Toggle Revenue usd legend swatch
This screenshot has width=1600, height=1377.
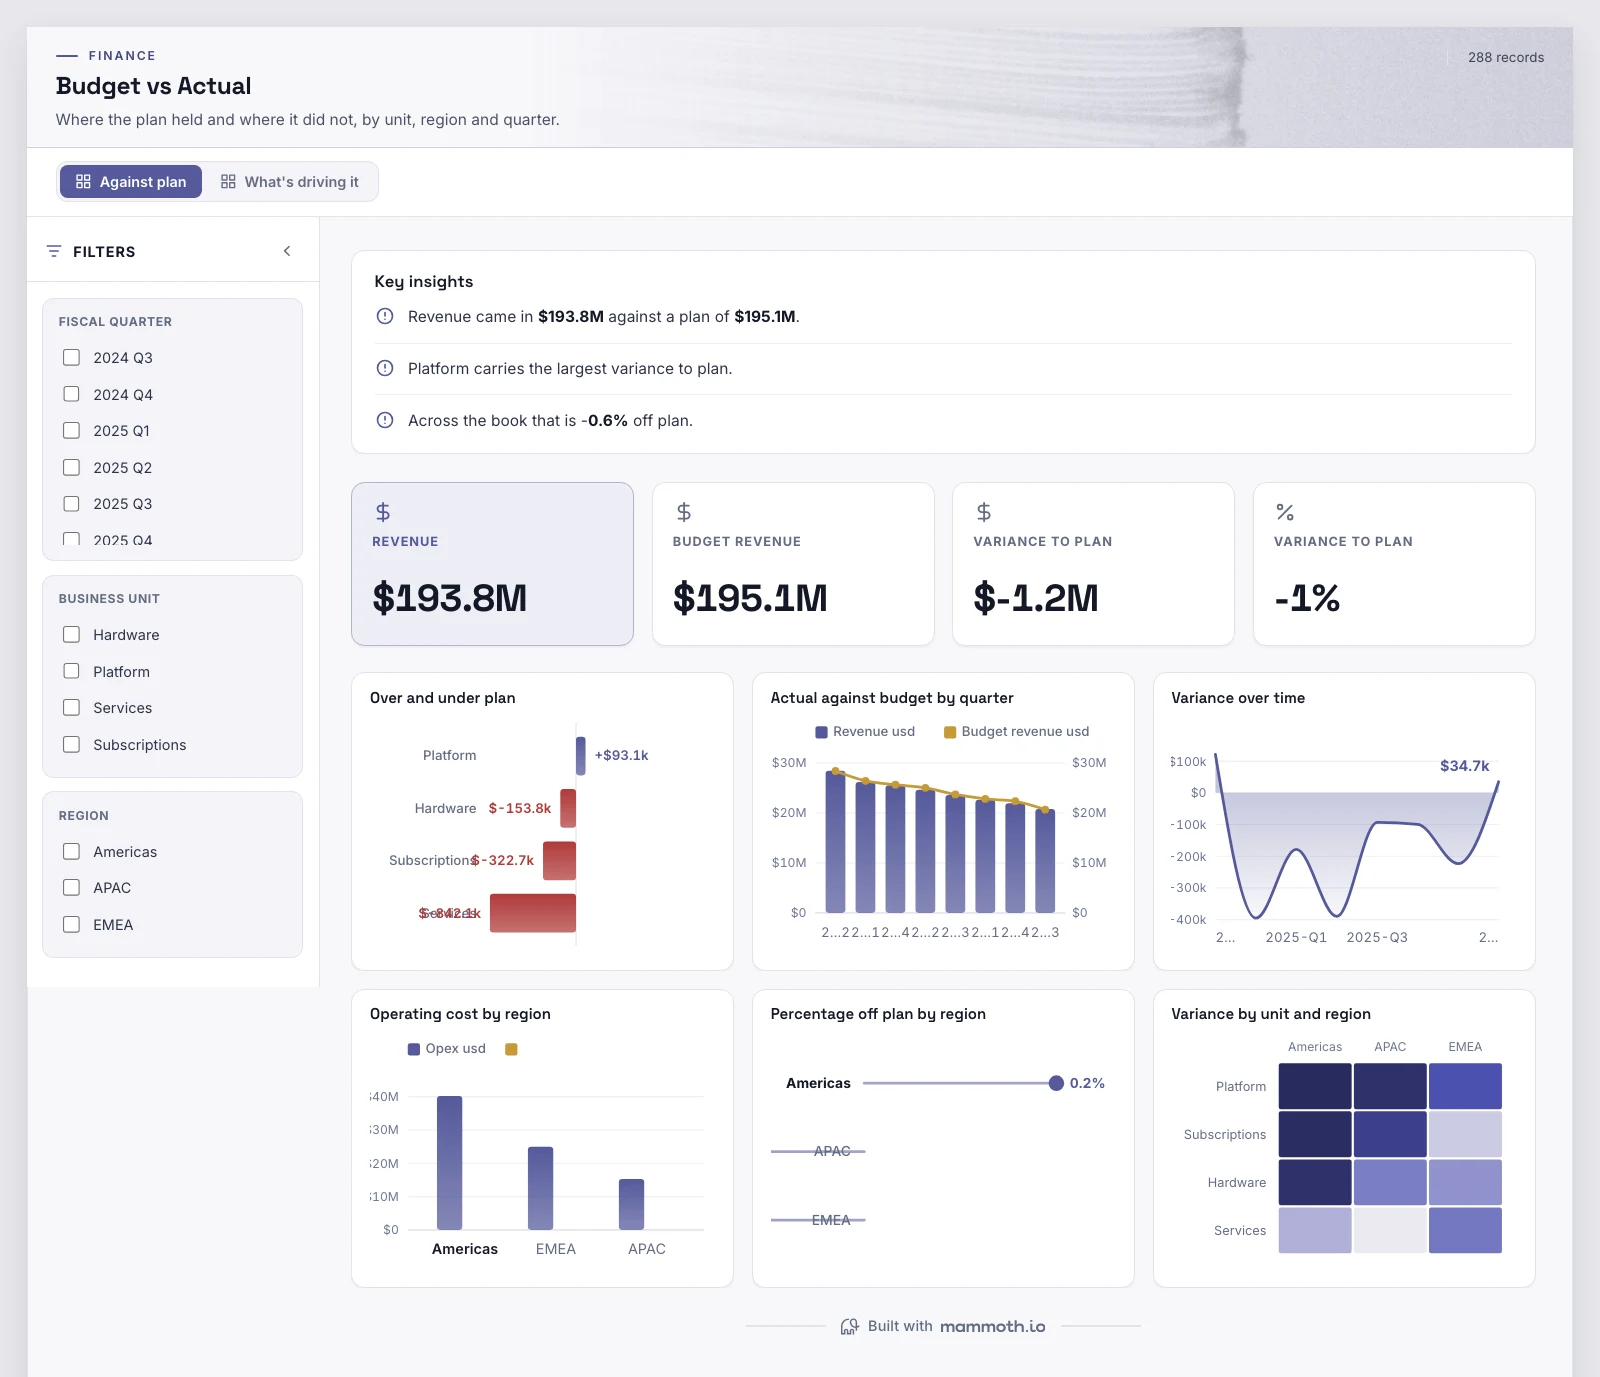(822, 732)
